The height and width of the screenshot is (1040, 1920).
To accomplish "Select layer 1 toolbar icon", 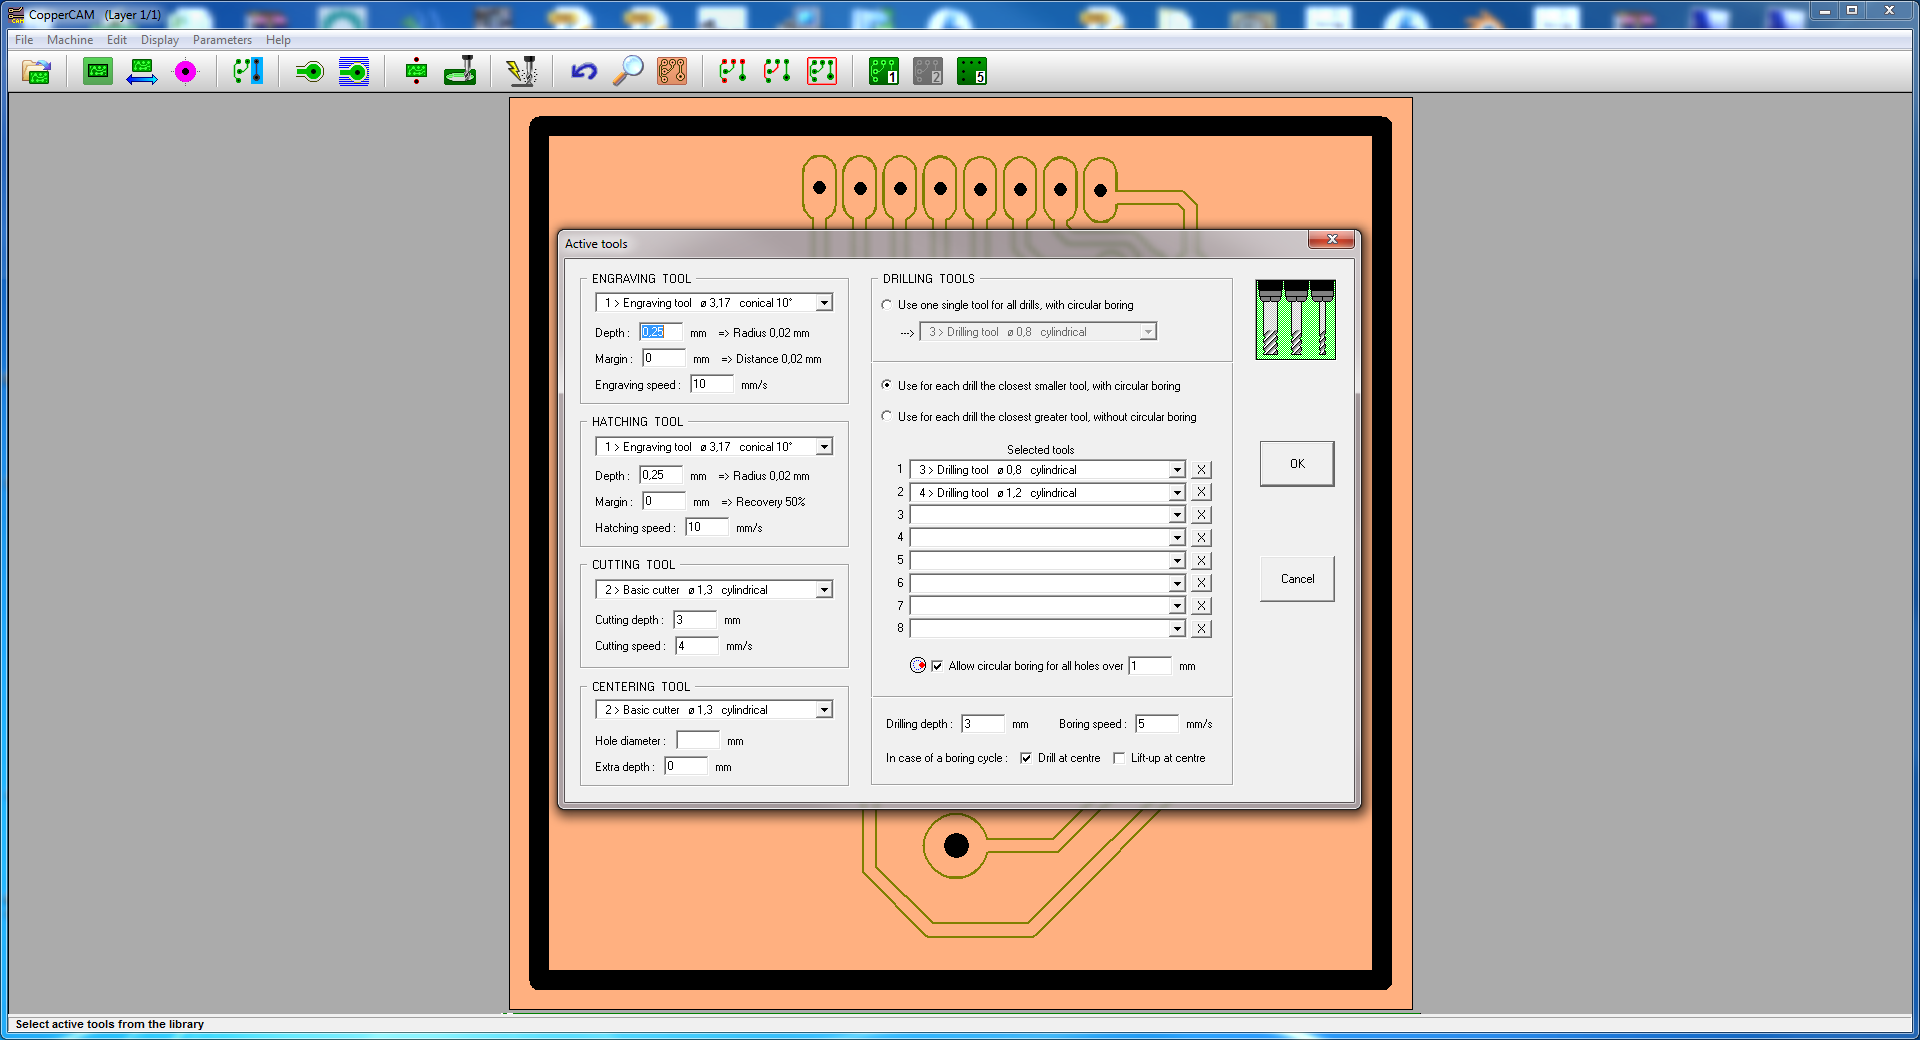I will tap(884, 72).
